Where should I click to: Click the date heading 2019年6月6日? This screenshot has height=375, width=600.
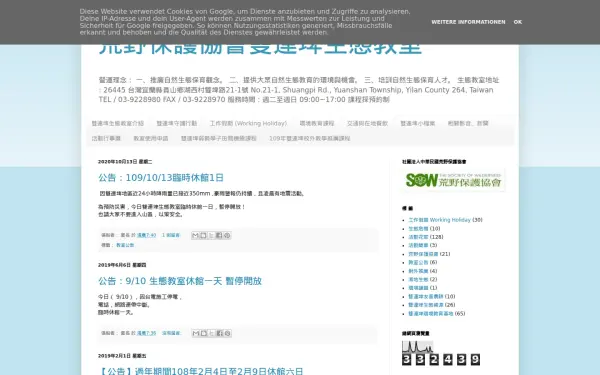[122, 265]
